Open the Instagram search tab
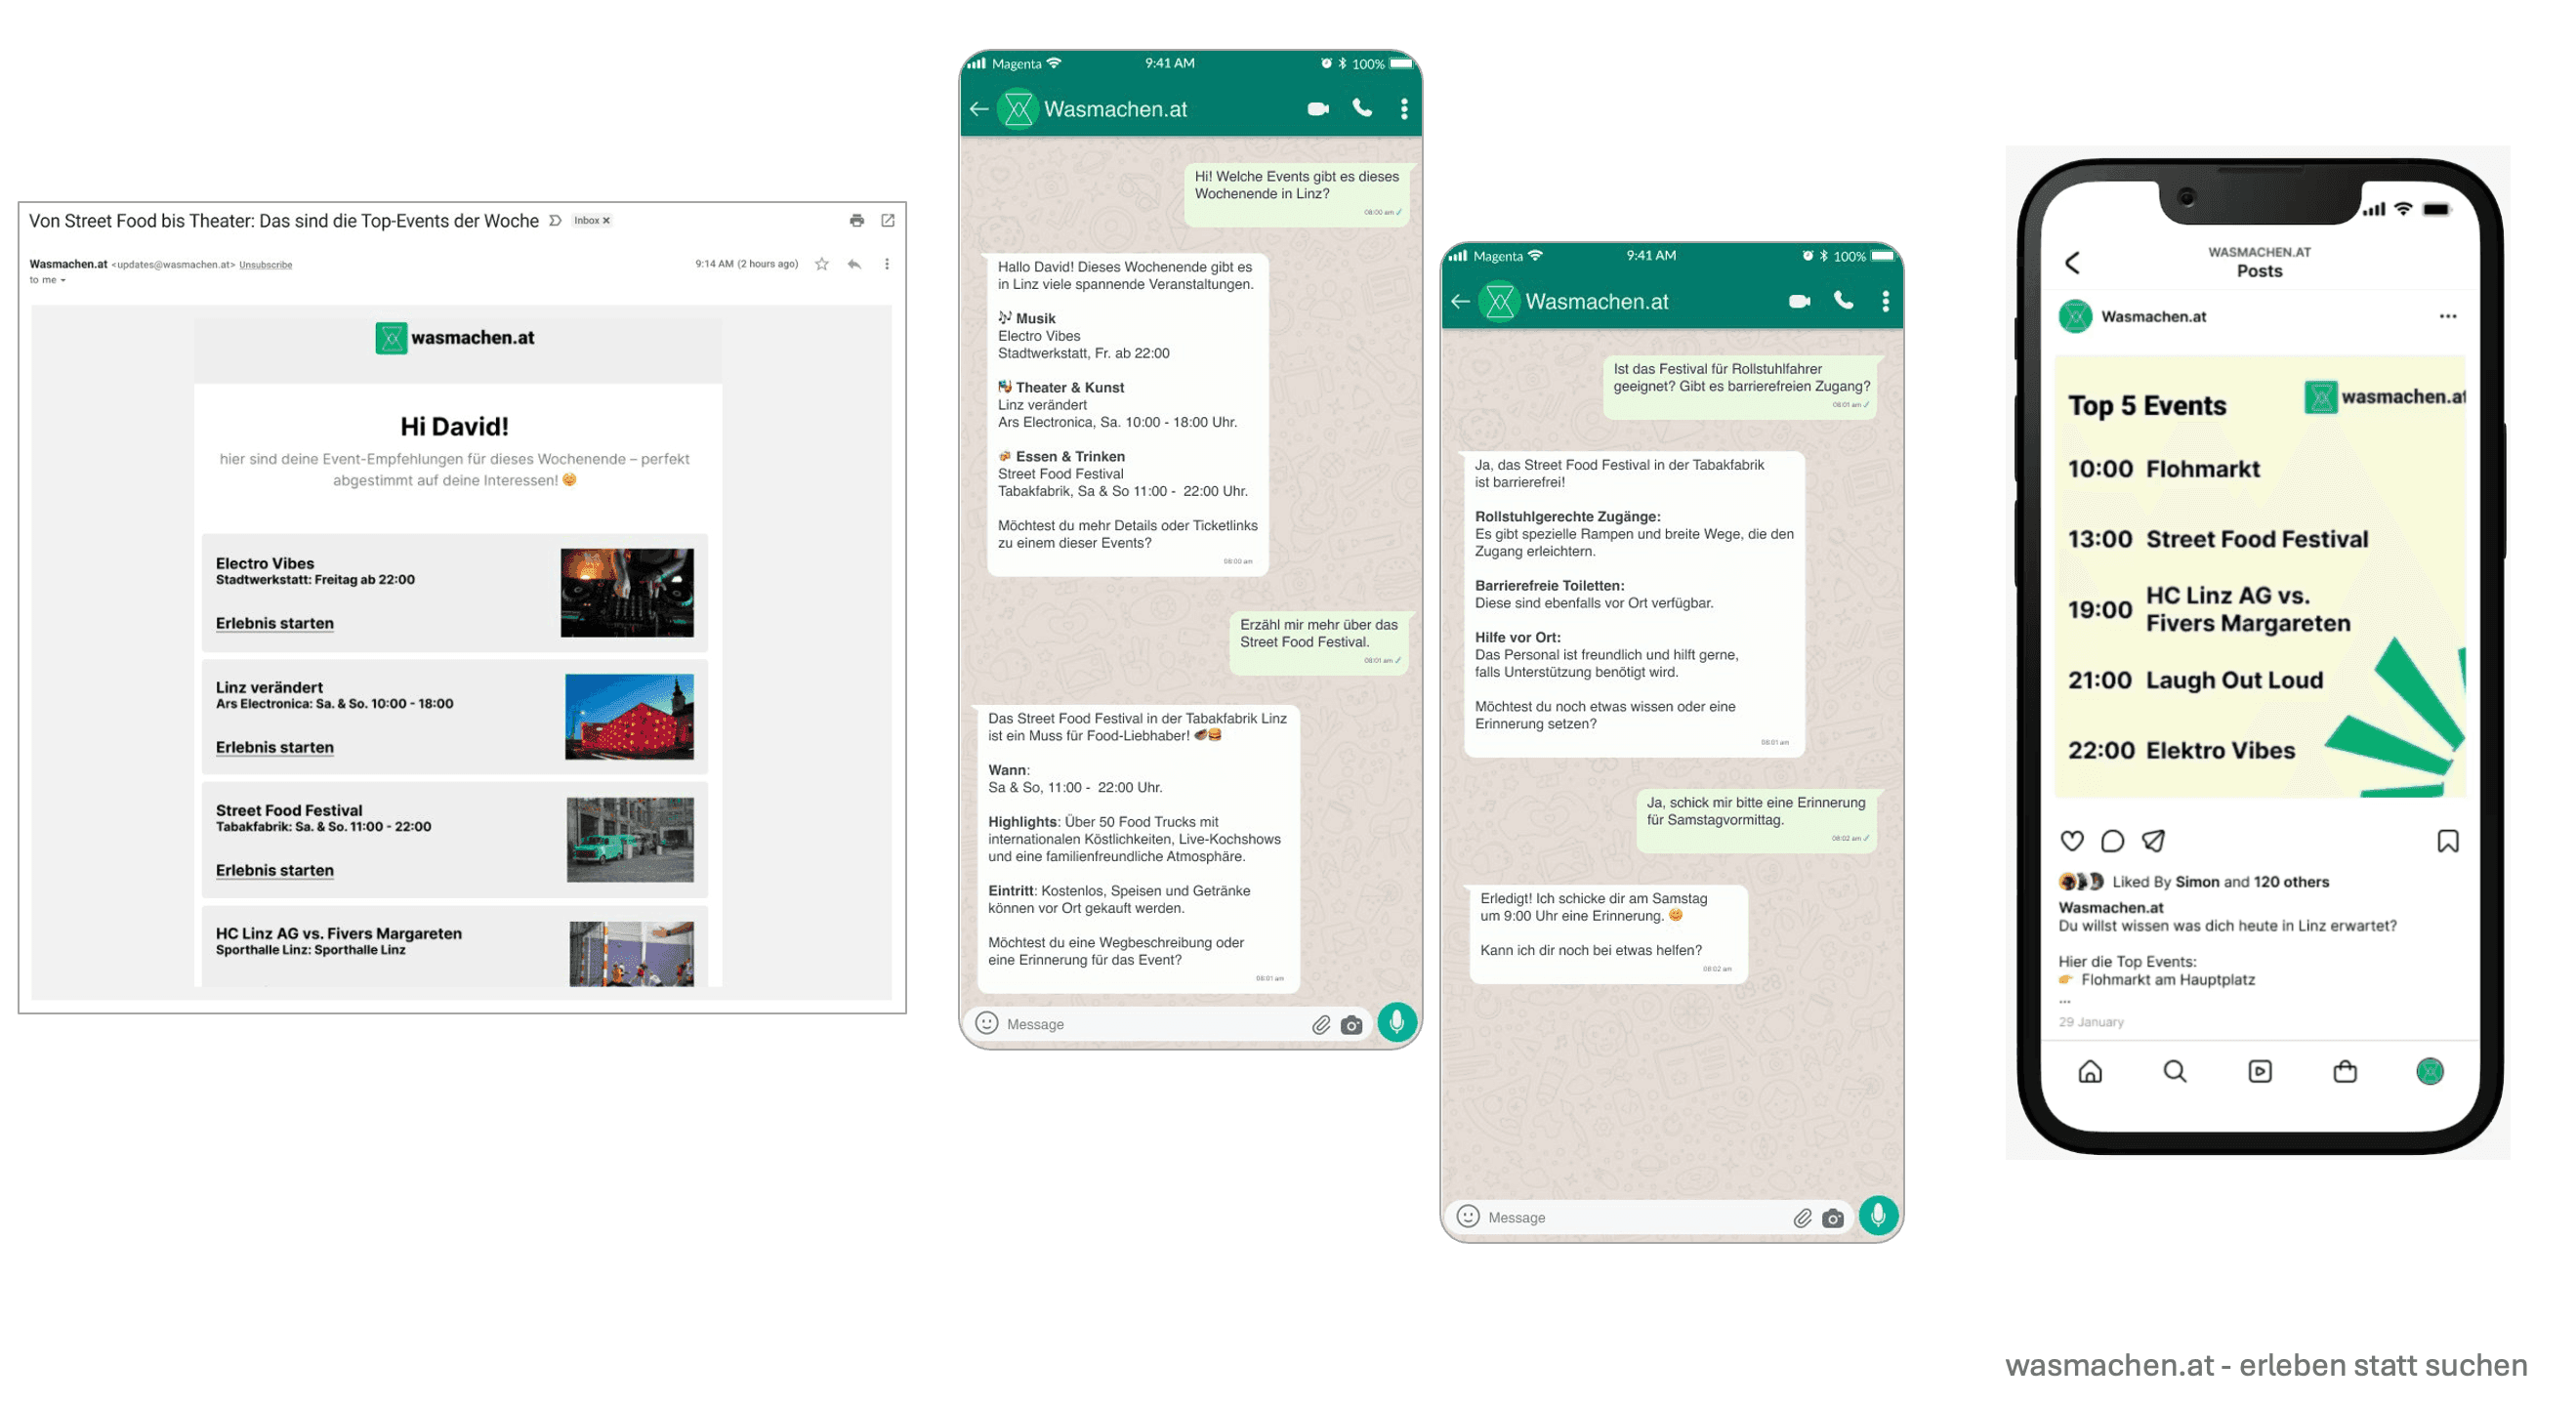This screenshot has width=2576, height=1404. coord(2174,1071)
